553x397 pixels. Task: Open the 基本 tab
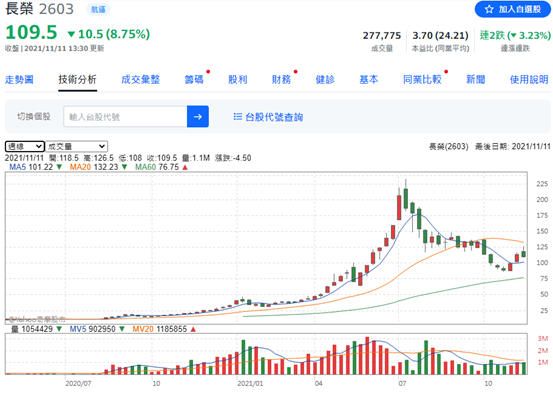[369, 80]
